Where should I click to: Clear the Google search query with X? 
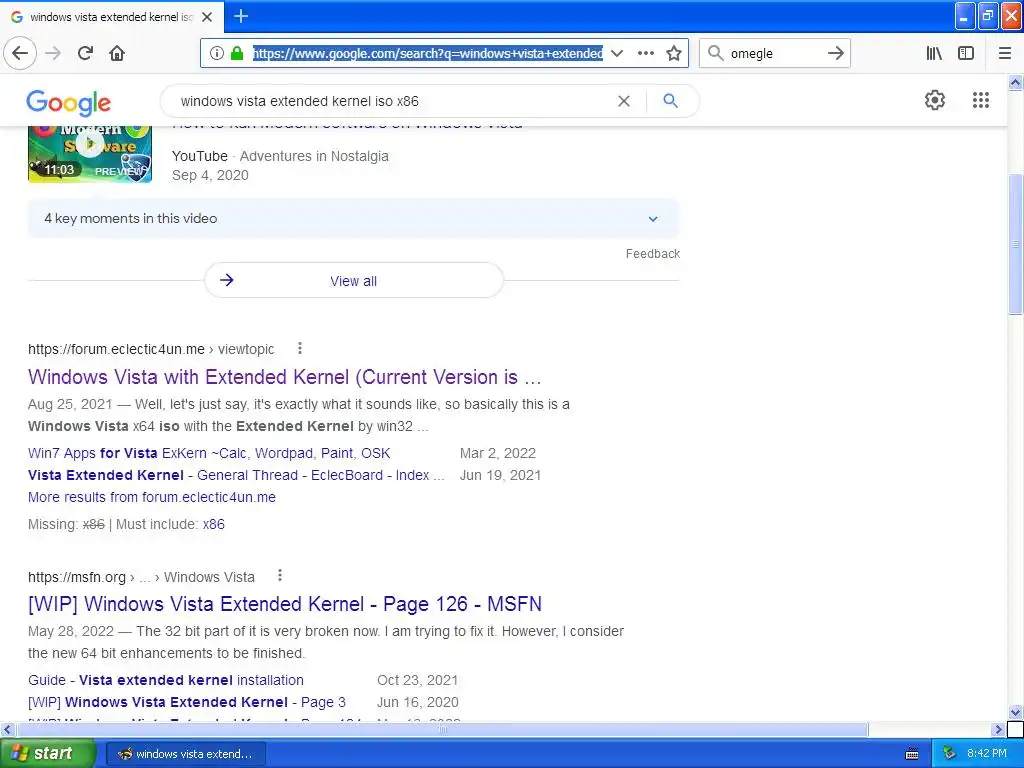[624, 101]
